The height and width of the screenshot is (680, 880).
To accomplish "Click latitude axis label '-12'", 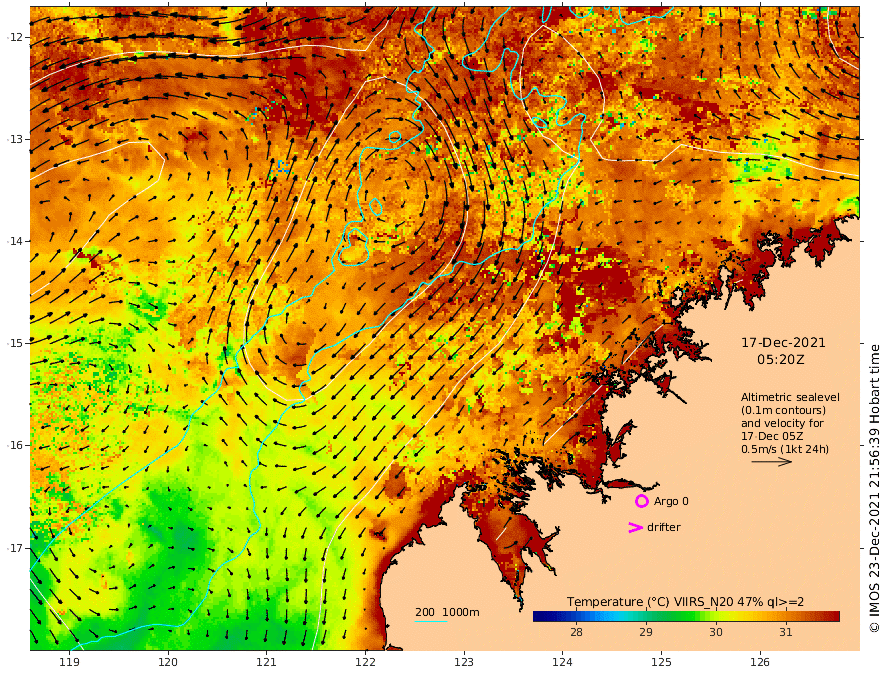I will (x=15, y=37).
